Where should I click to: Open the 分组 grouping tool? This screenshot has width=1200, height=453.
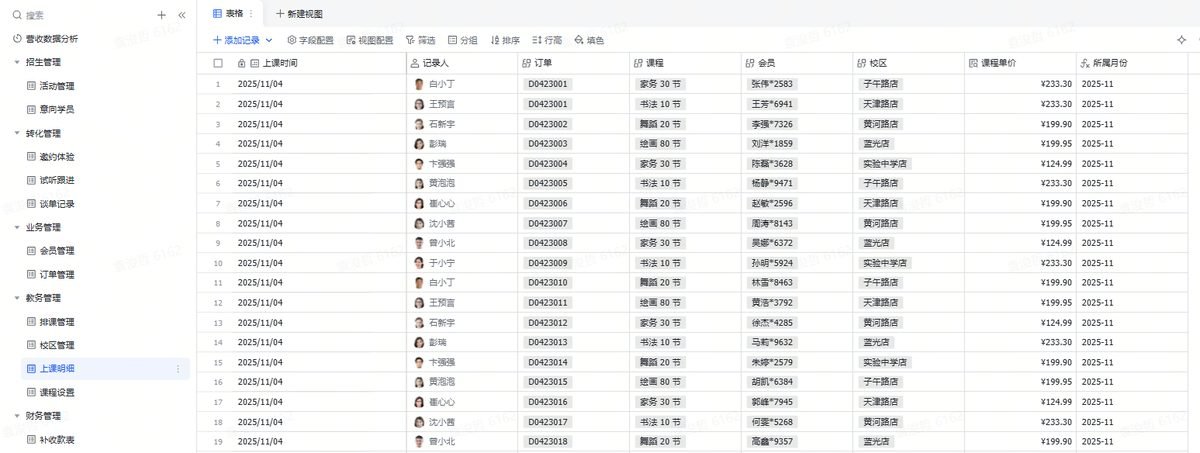point(462,40)
